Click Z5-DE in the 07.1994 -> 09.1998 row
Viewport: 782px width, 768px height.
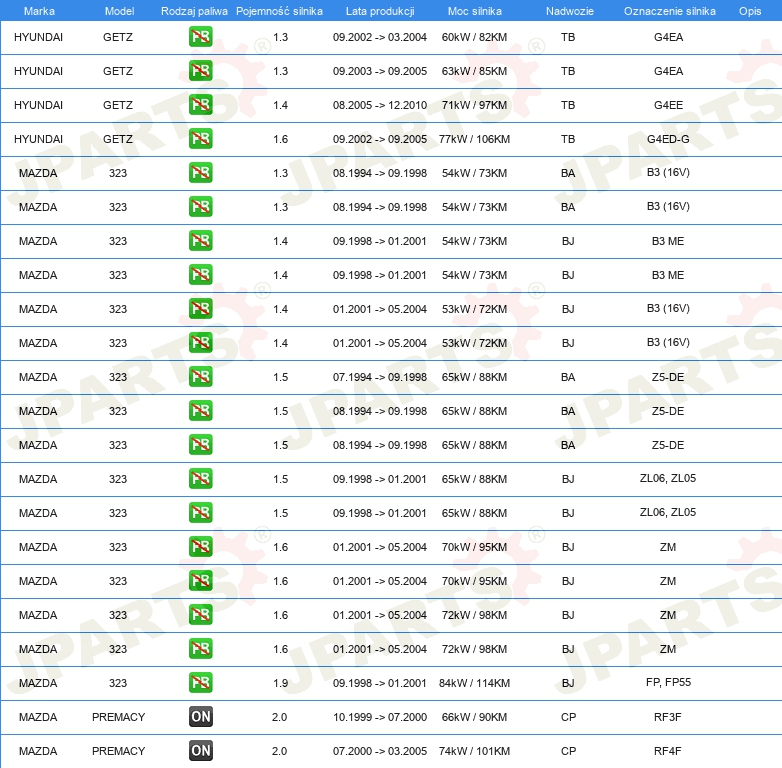pos(668,378)
